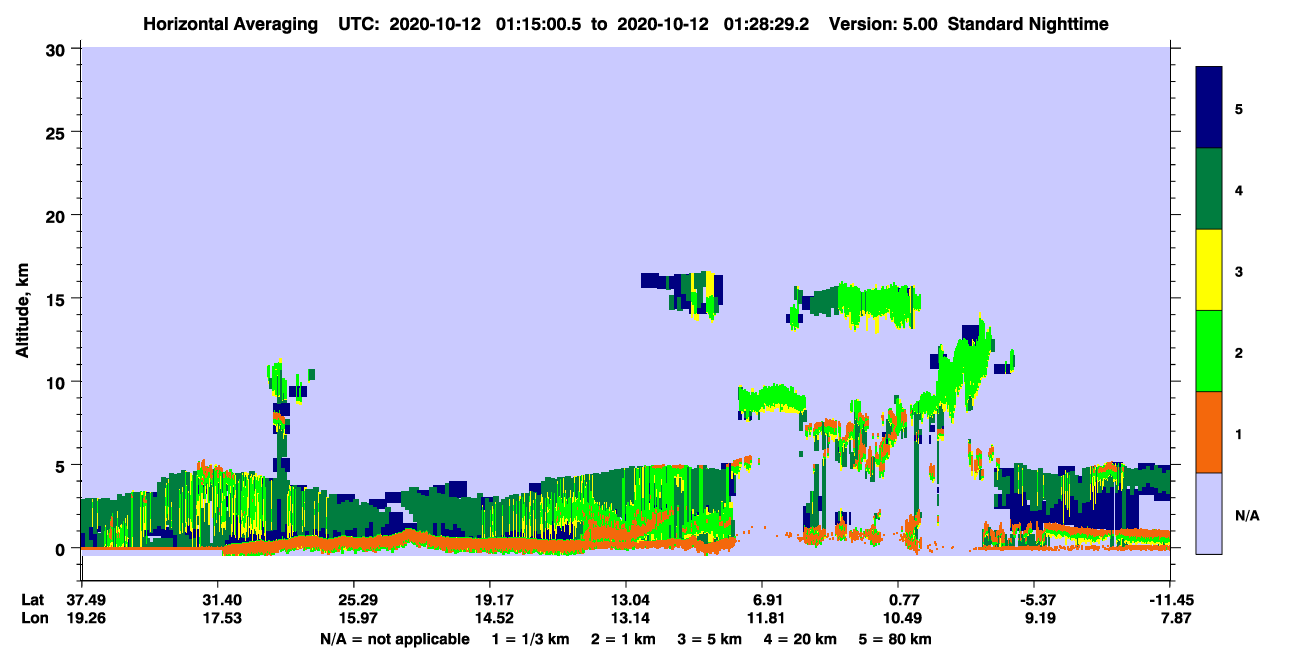Image resolution: width=1300 pixels, height=667 pixels.
Task: Click the 'Lon' row label
Action: pos(35,618)
